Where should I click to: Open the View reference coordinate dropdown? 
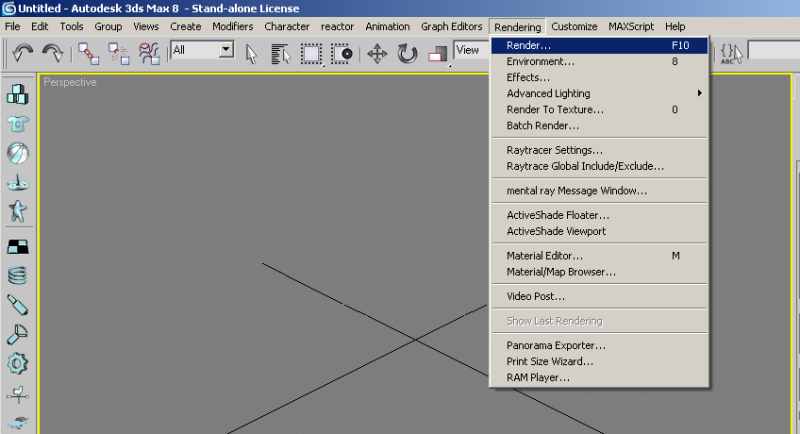[471, 50]
